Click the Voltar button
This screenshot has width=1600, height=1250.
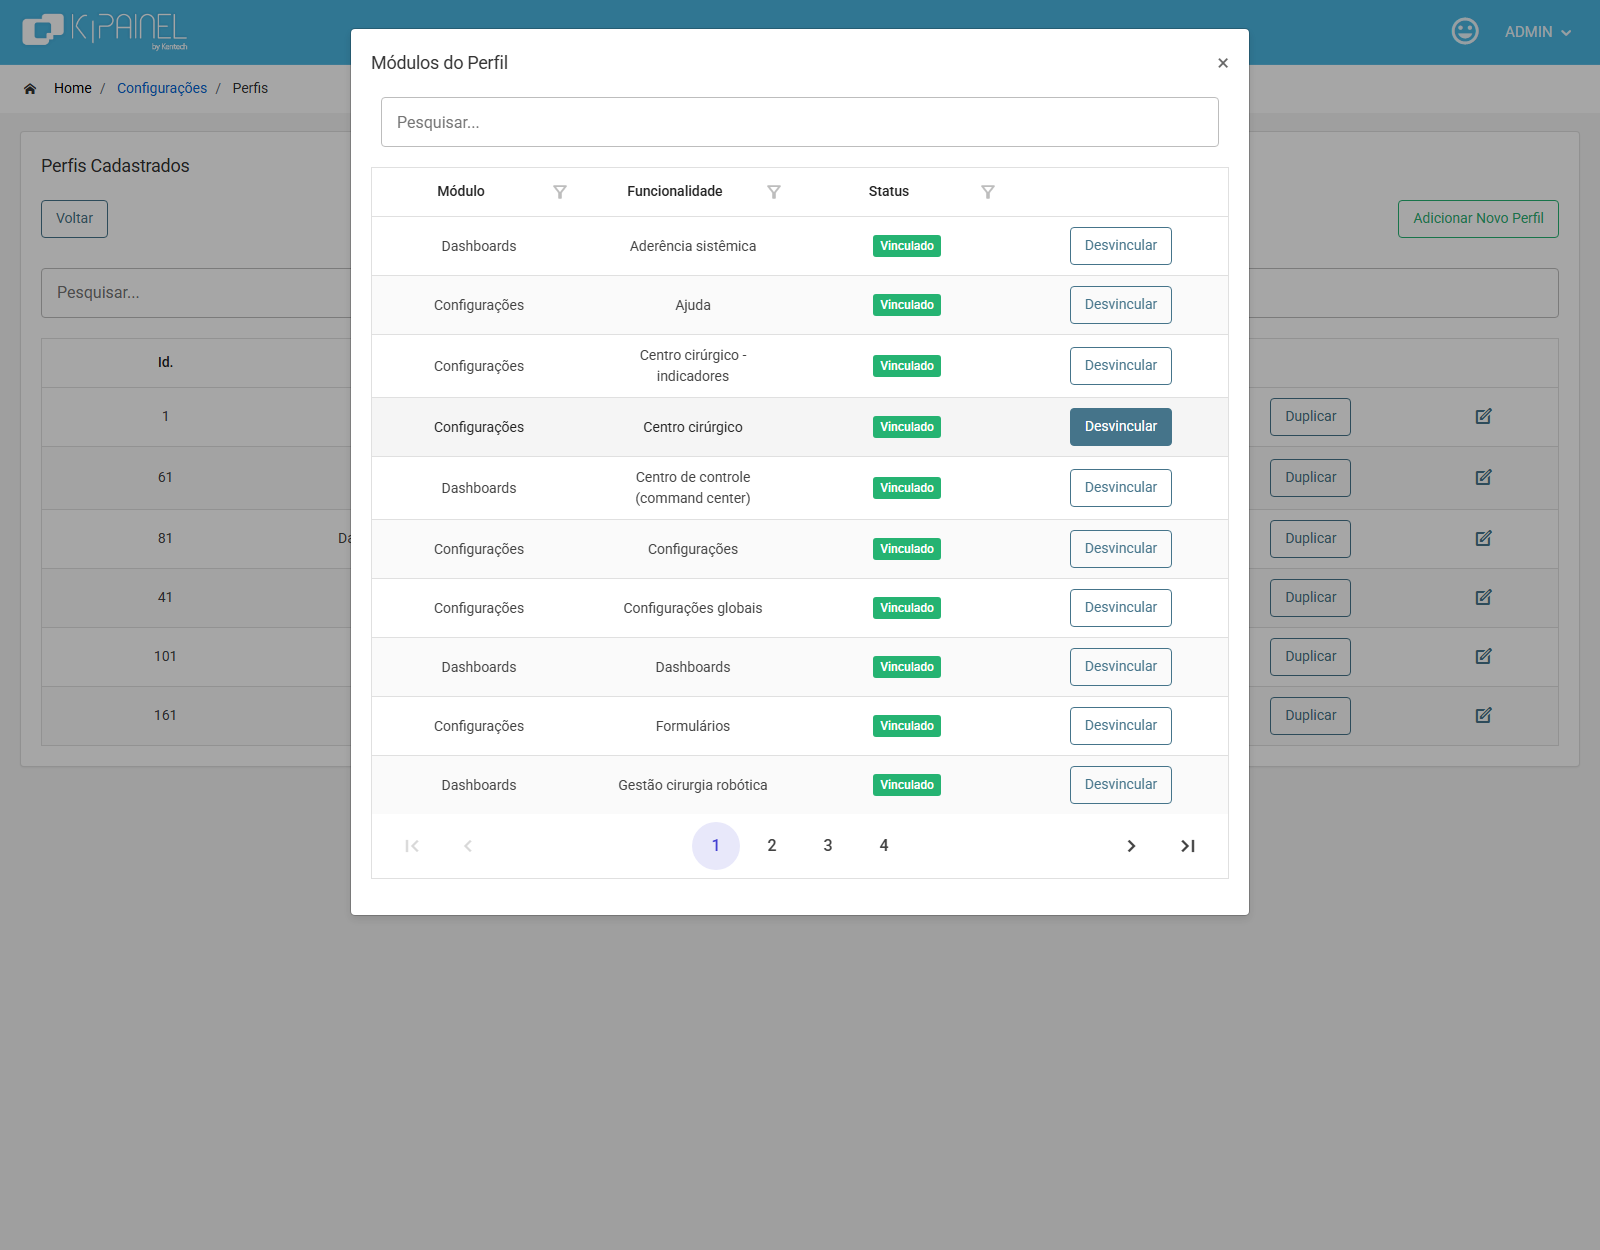74,219
